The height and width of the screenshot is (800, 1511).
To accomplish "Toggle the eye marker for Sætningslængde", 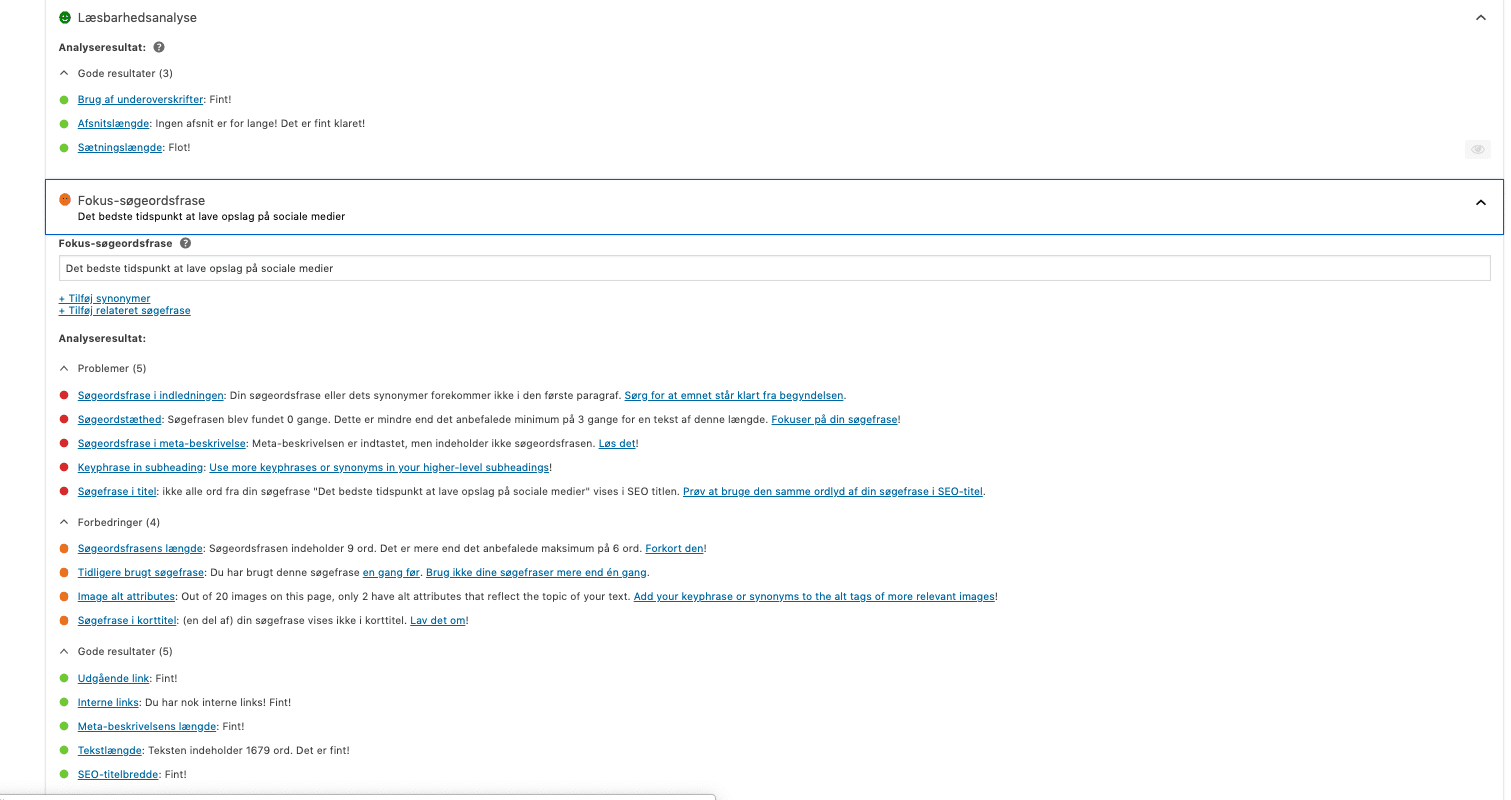I will (x=1478, y=149).
